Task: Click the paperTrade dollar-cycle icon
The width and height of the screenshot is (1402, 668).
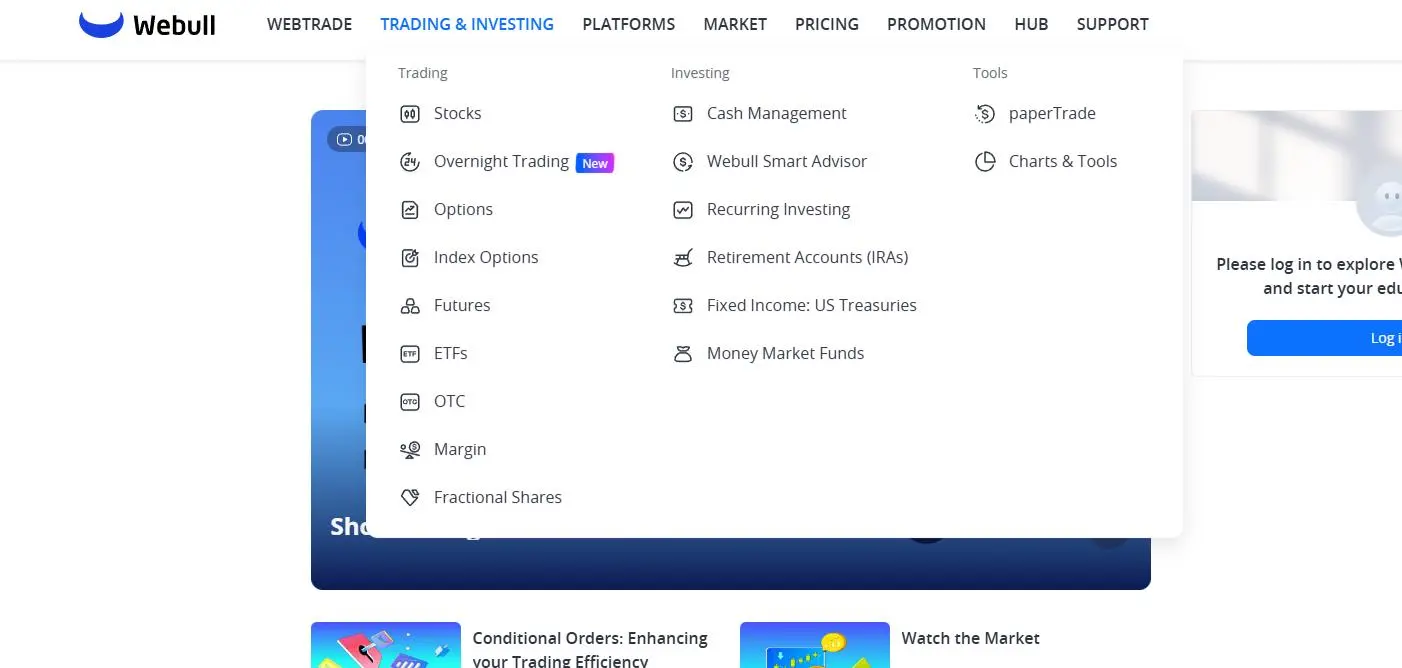Action: tap(985, 114)
